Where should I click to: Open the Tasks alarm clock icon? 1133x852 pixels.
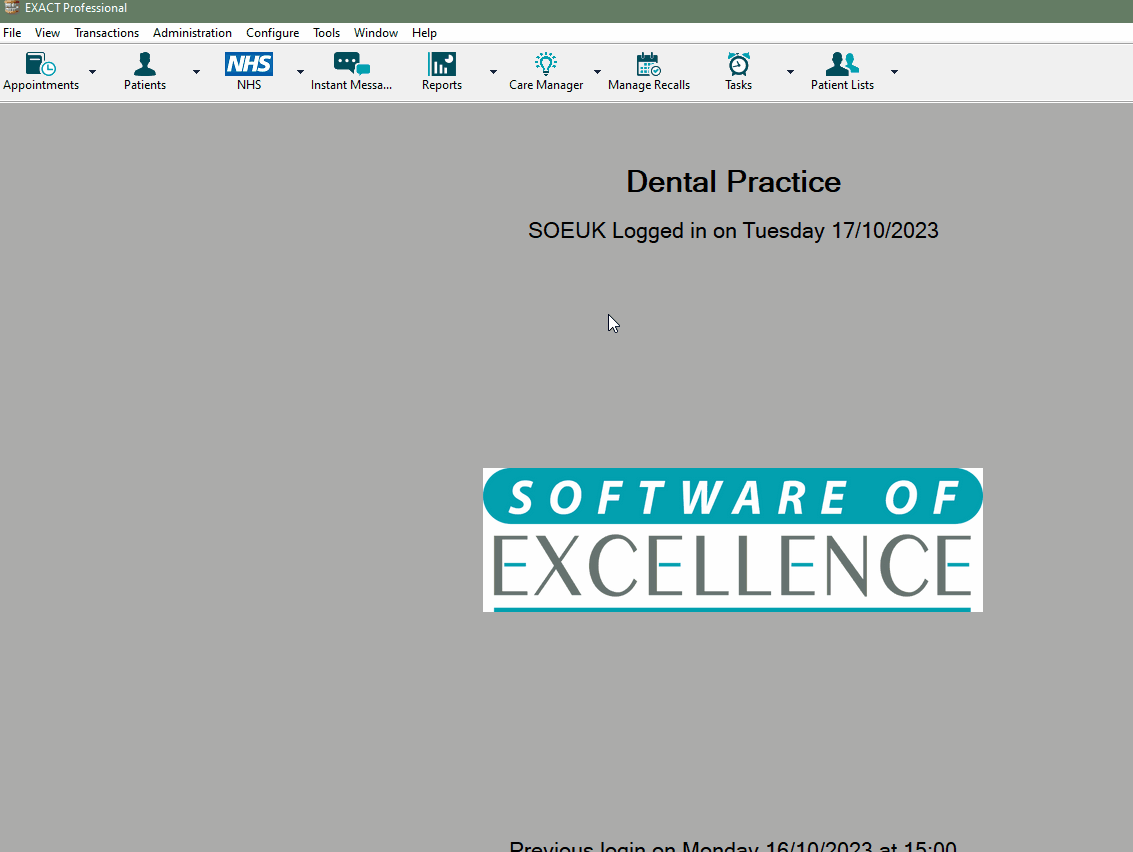pos(738,72)
